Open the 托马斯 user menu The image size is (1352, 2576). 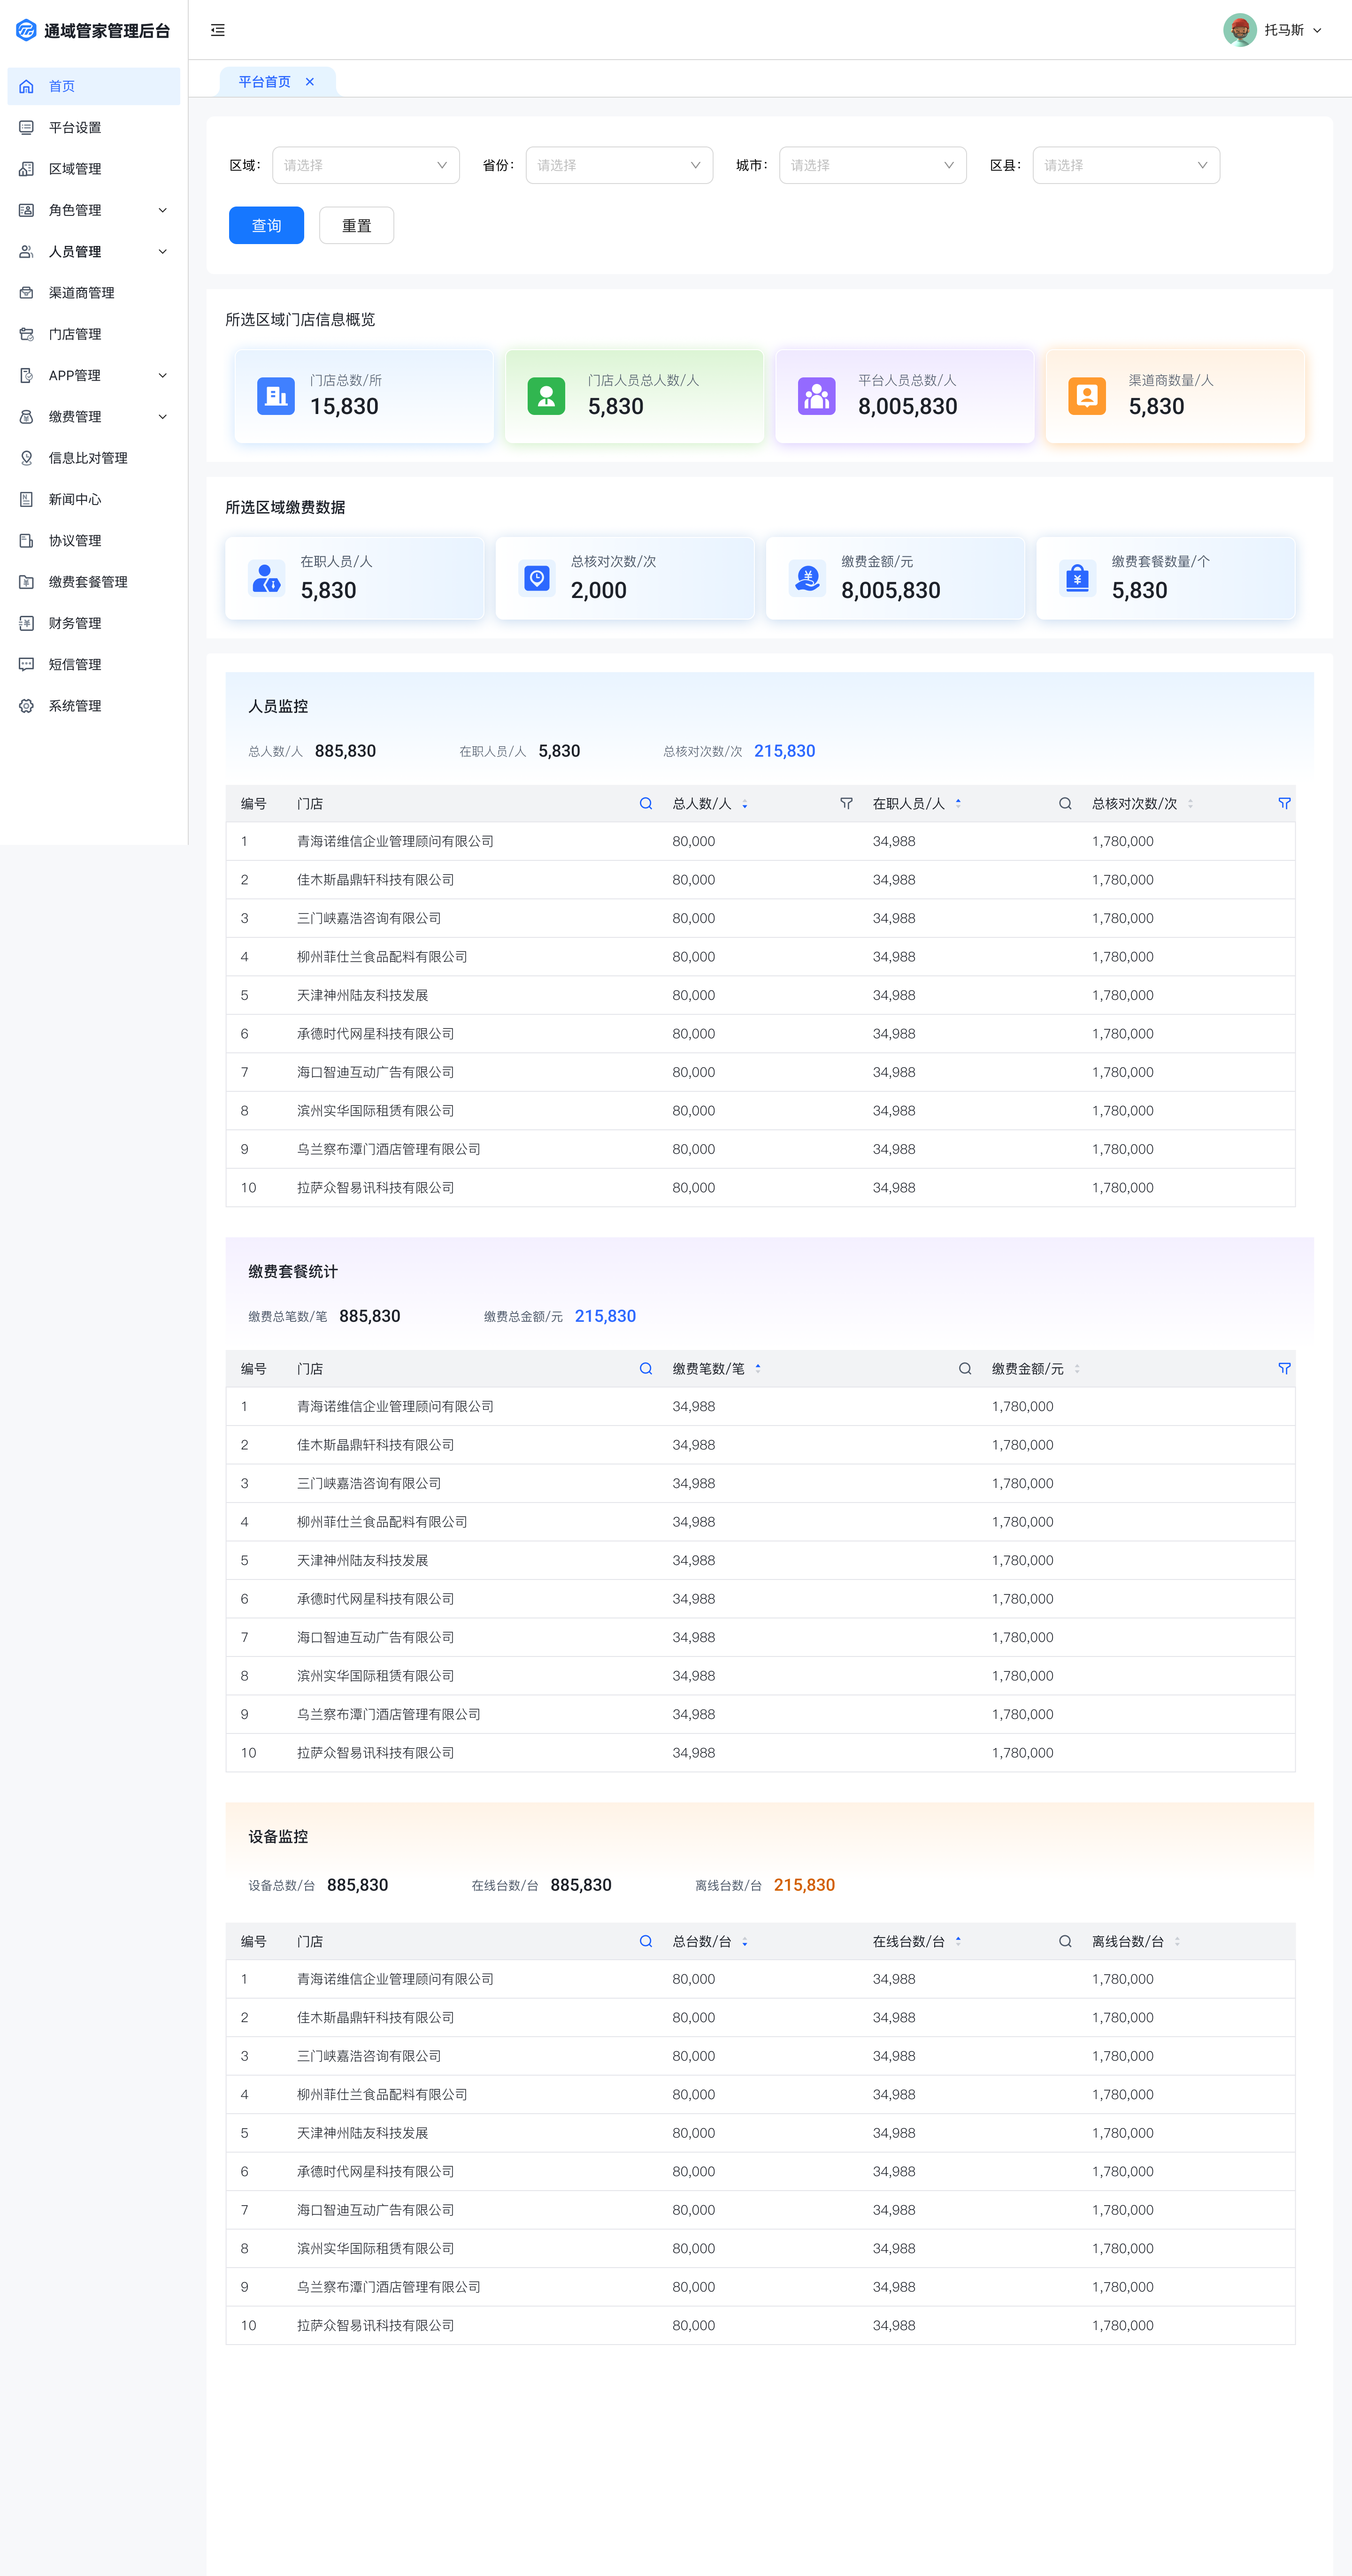[1273, 30]
